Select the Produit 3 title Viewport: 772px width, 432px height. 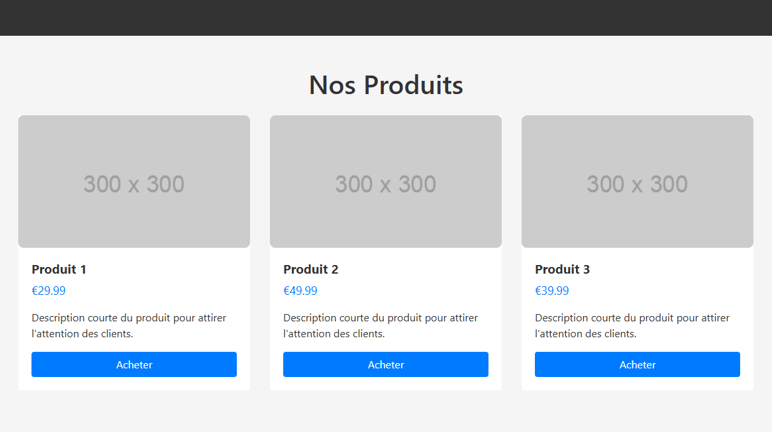click(x=562, y=269)
